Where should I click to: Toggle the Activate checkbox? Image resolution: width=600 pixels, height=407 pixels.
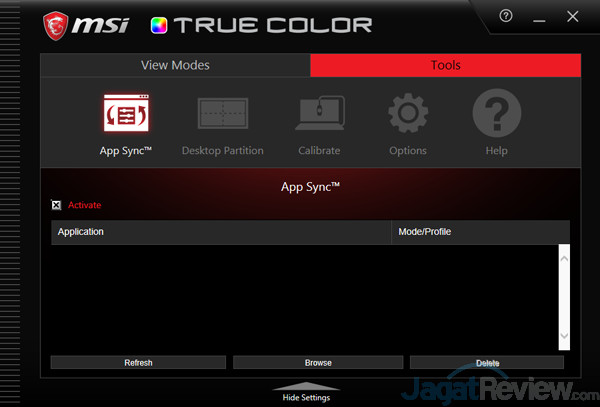point(56,205)
